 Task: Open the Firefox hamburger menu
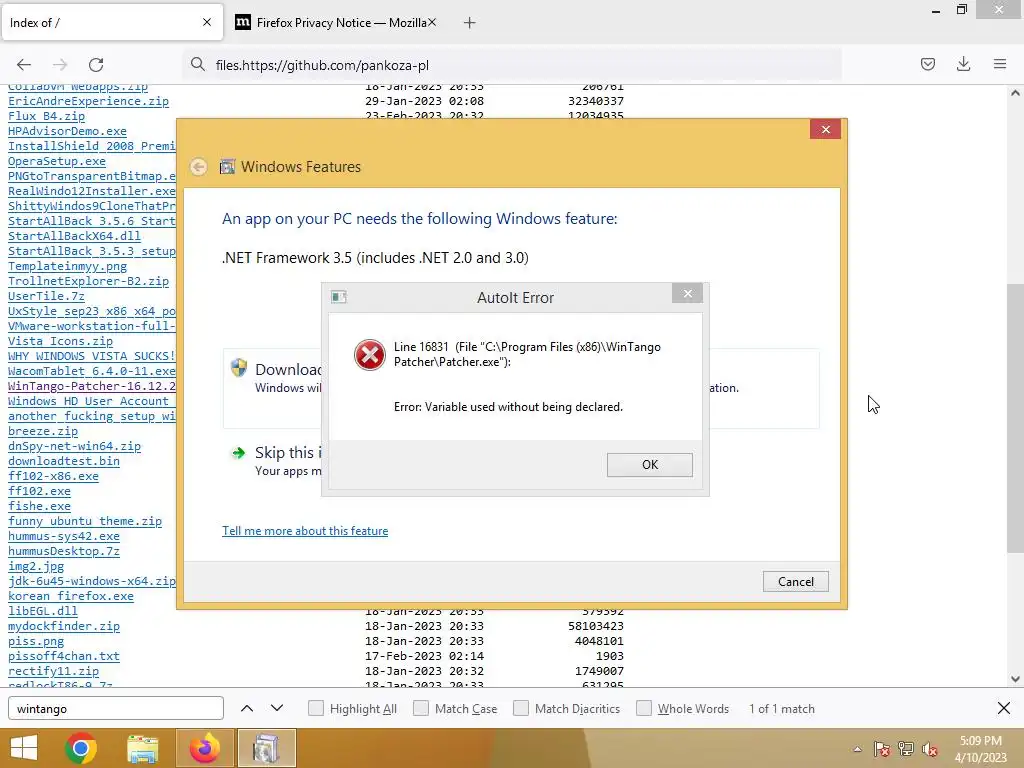[999, 64]
